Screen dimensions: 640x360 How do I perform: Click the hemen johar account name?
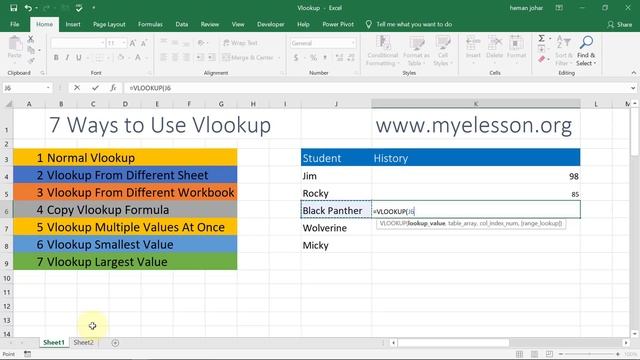coord(526,8)
